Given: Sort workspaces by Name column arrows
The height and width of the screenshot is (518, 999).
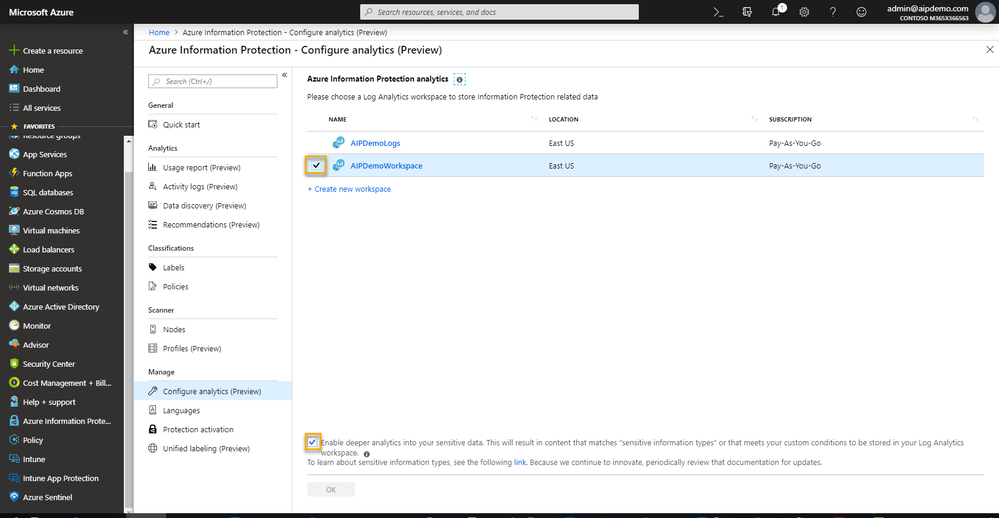Looking at the screenshot, I should click(534, 119).
